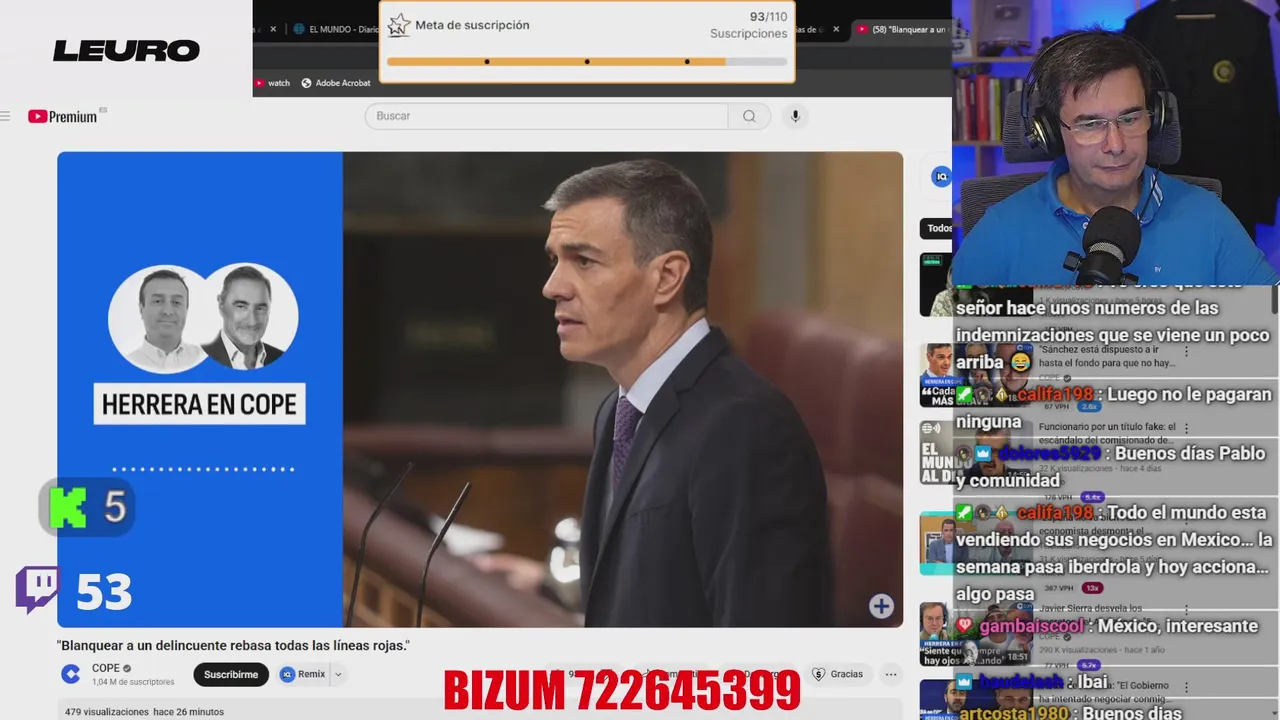The height and width of the screenshot is (720, 1280).
Task: Start voice search with microphone icon
Action: [796, 116]
